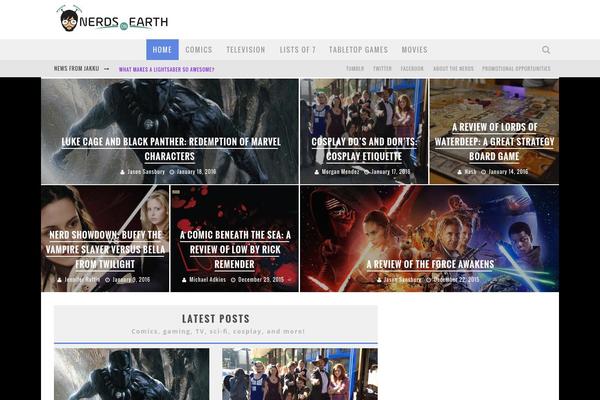This screenshot has width=600, height=400.
Task: Select the Home tab
Action: pos(162,50)
